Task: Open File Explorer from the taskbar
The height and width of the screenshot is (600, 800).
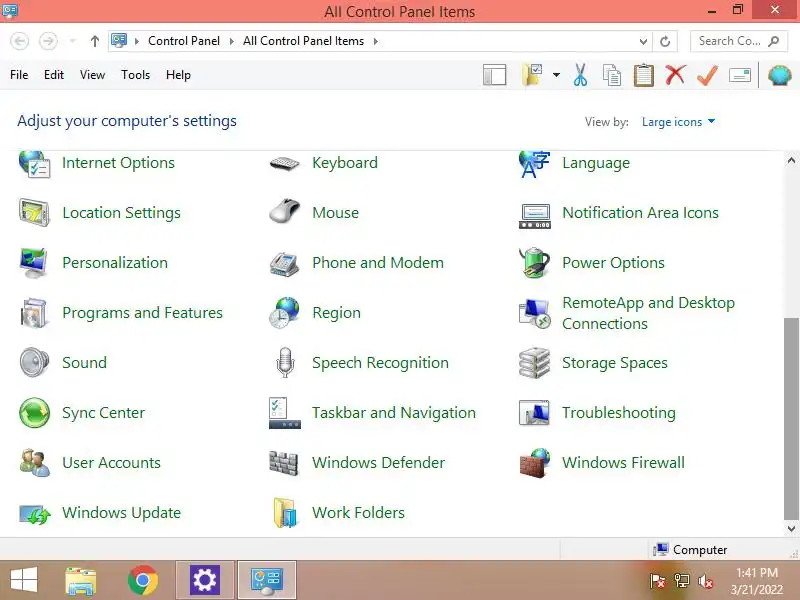Action: (x=81, y=580)
